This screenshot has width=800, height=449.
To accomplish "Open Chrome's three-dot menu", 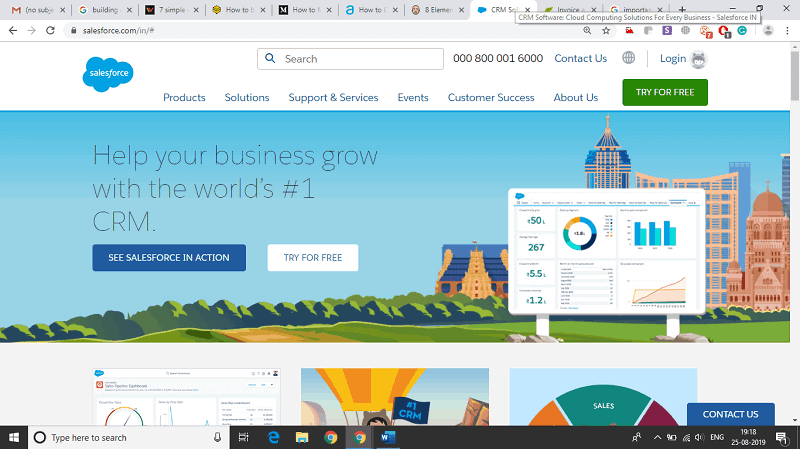I will click(x=788, y=31).
